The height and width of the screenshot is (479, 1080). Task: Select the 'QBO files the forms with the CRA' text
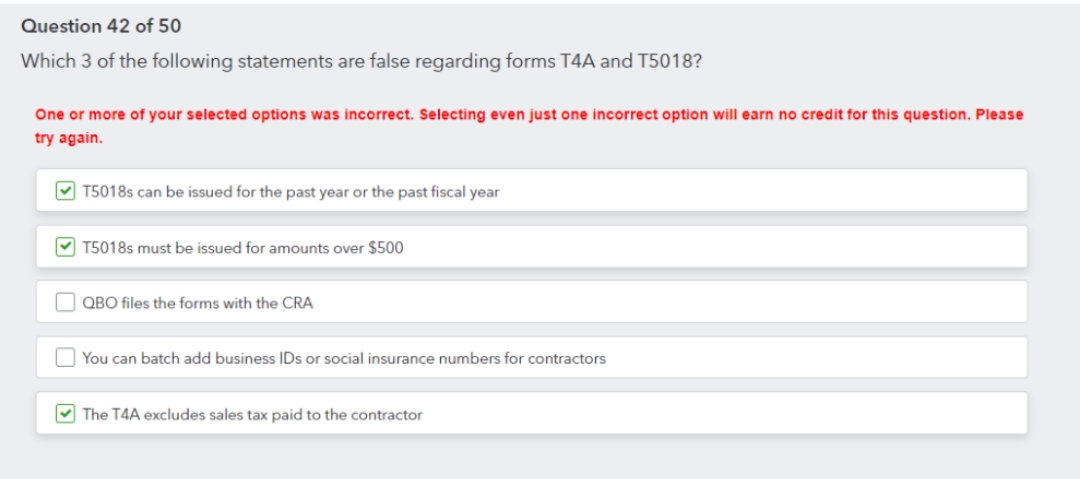point(198,303)
